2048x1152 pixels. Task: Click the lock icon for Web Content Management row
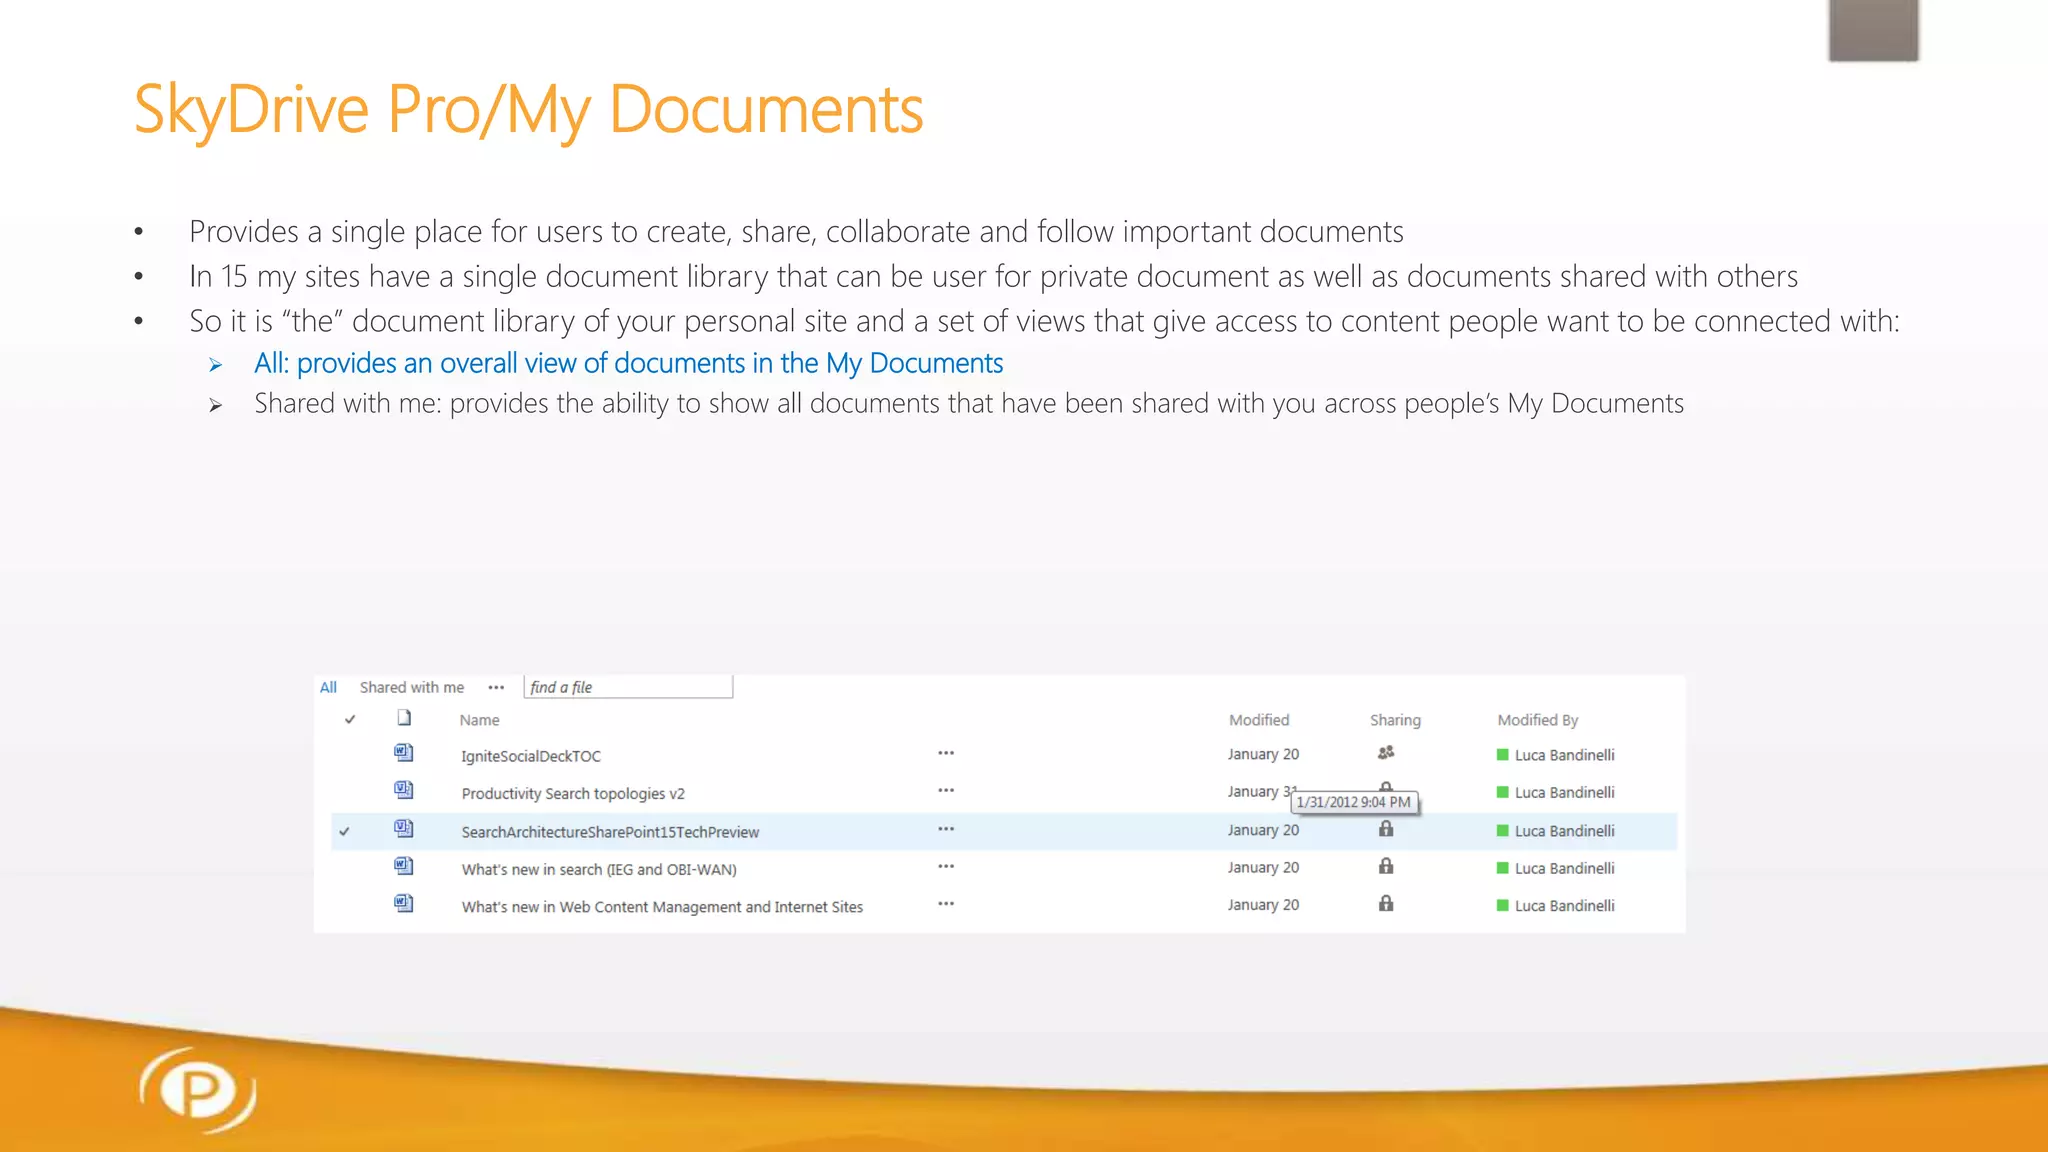tap(1386, 903)
